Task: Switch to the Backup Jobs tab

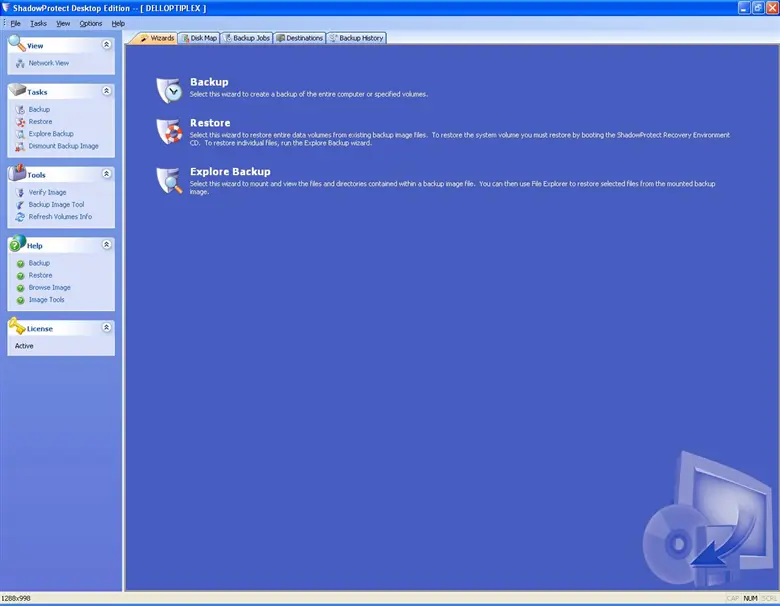Action: pos(247,38)
